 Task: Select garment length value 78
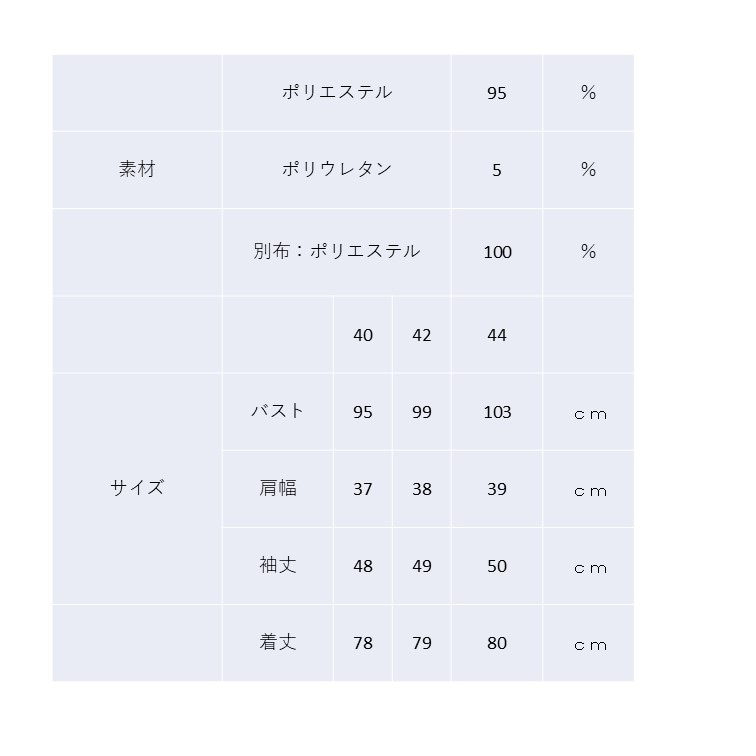tap(363, 643)
